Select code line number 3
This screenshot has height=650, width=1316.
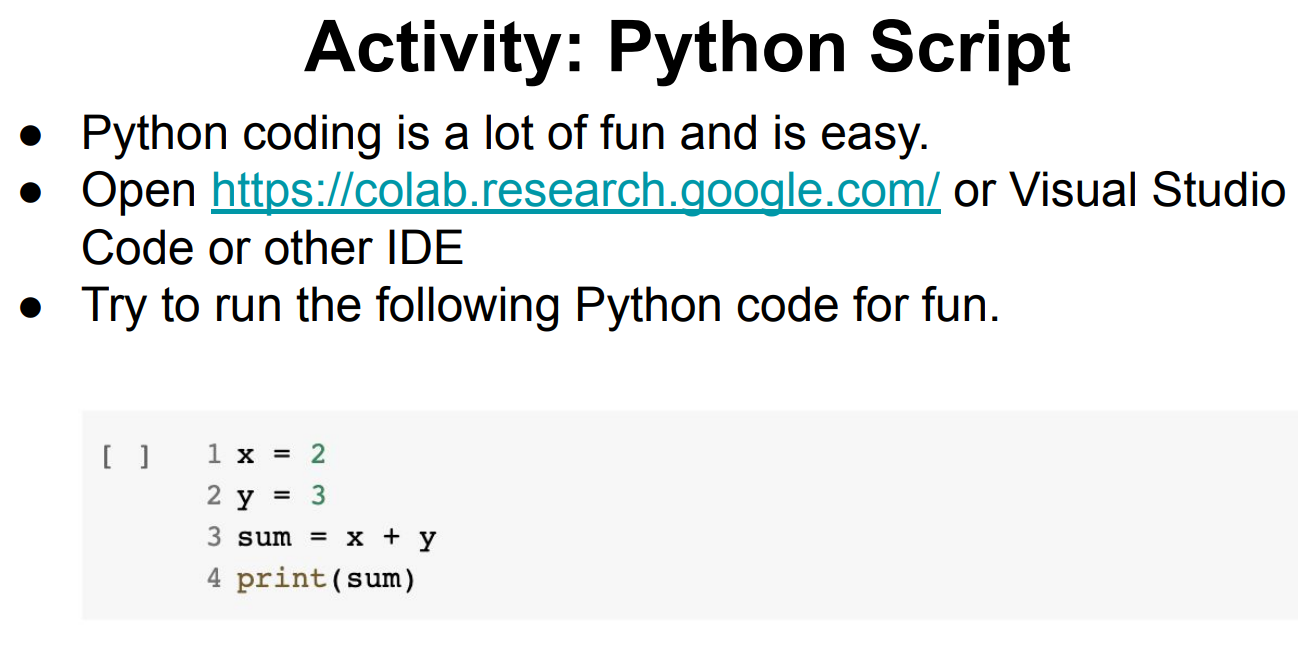click(214, 537)
